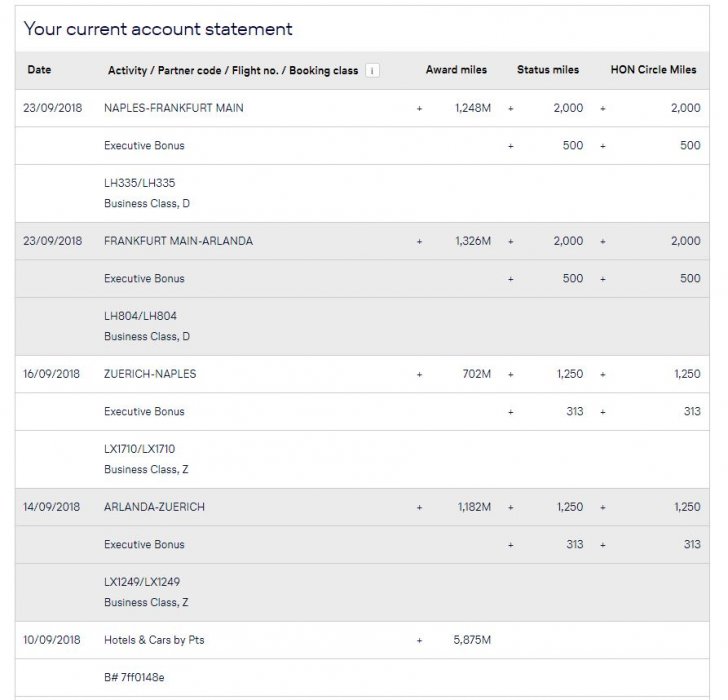Image resolution: width=728 pixels, height=700 pixels.
Task: Click the info icon beside Booking class
Action: [x=372, y=71]
